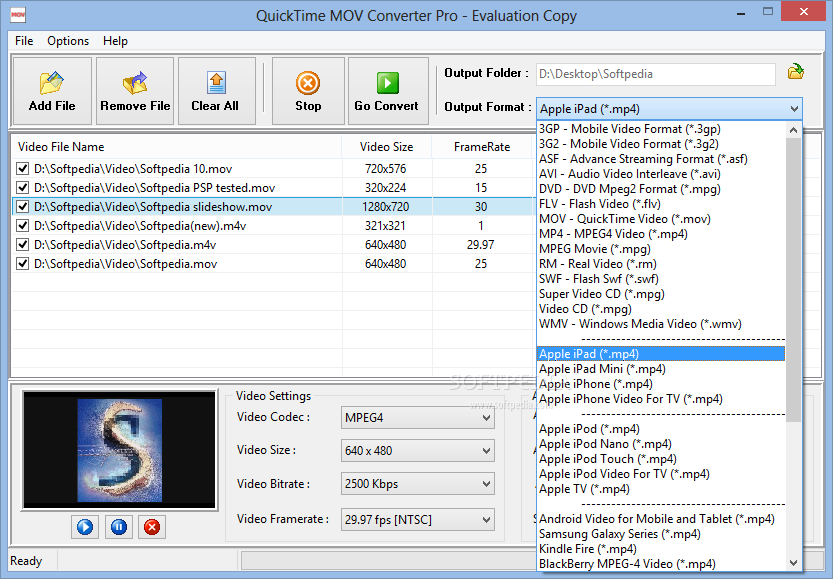Image resolution: width=833 pixels, height=579 pixels.
Task: Choose Super Video CD format
Action: click(661, 294)
